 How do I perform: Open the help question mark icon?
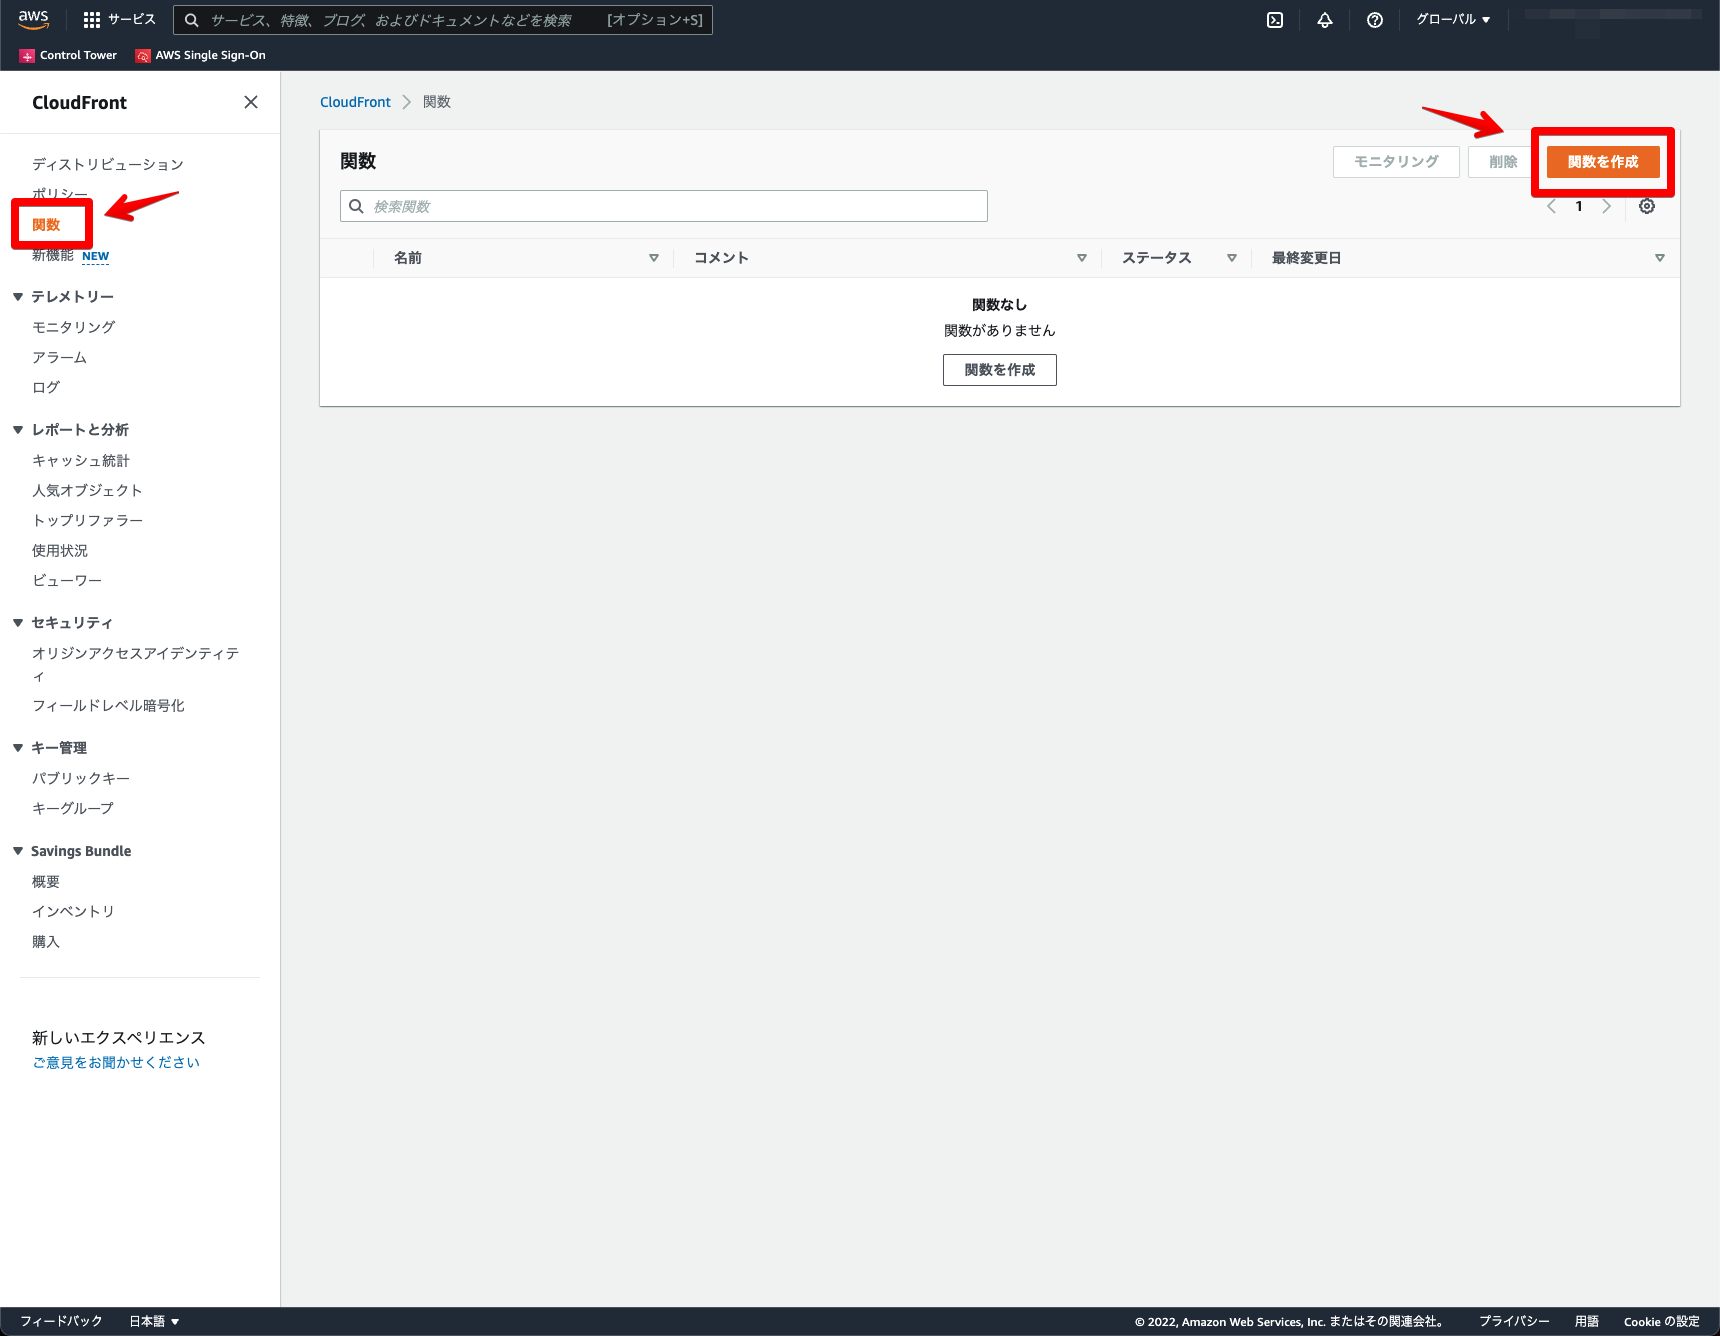1375,20
